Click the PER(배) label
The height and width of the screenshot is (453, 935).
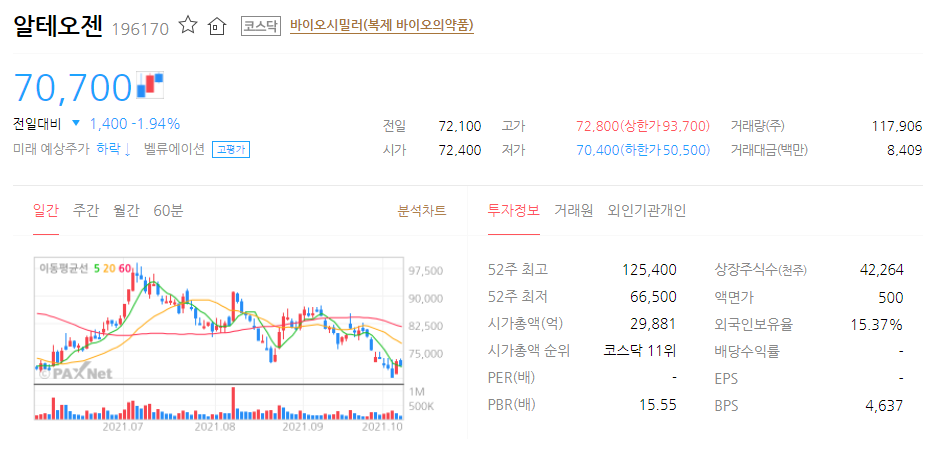click(x=511, y=378)
